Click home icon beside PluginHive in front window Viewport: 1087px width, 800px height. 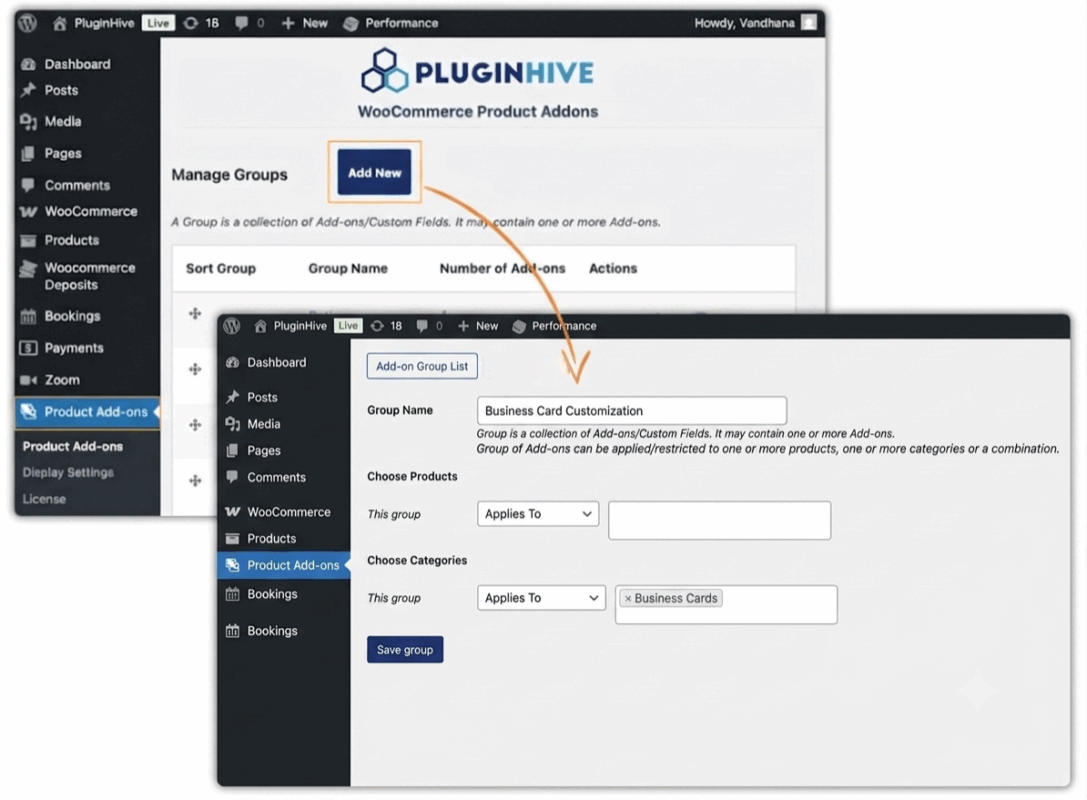tap(261, 327)
